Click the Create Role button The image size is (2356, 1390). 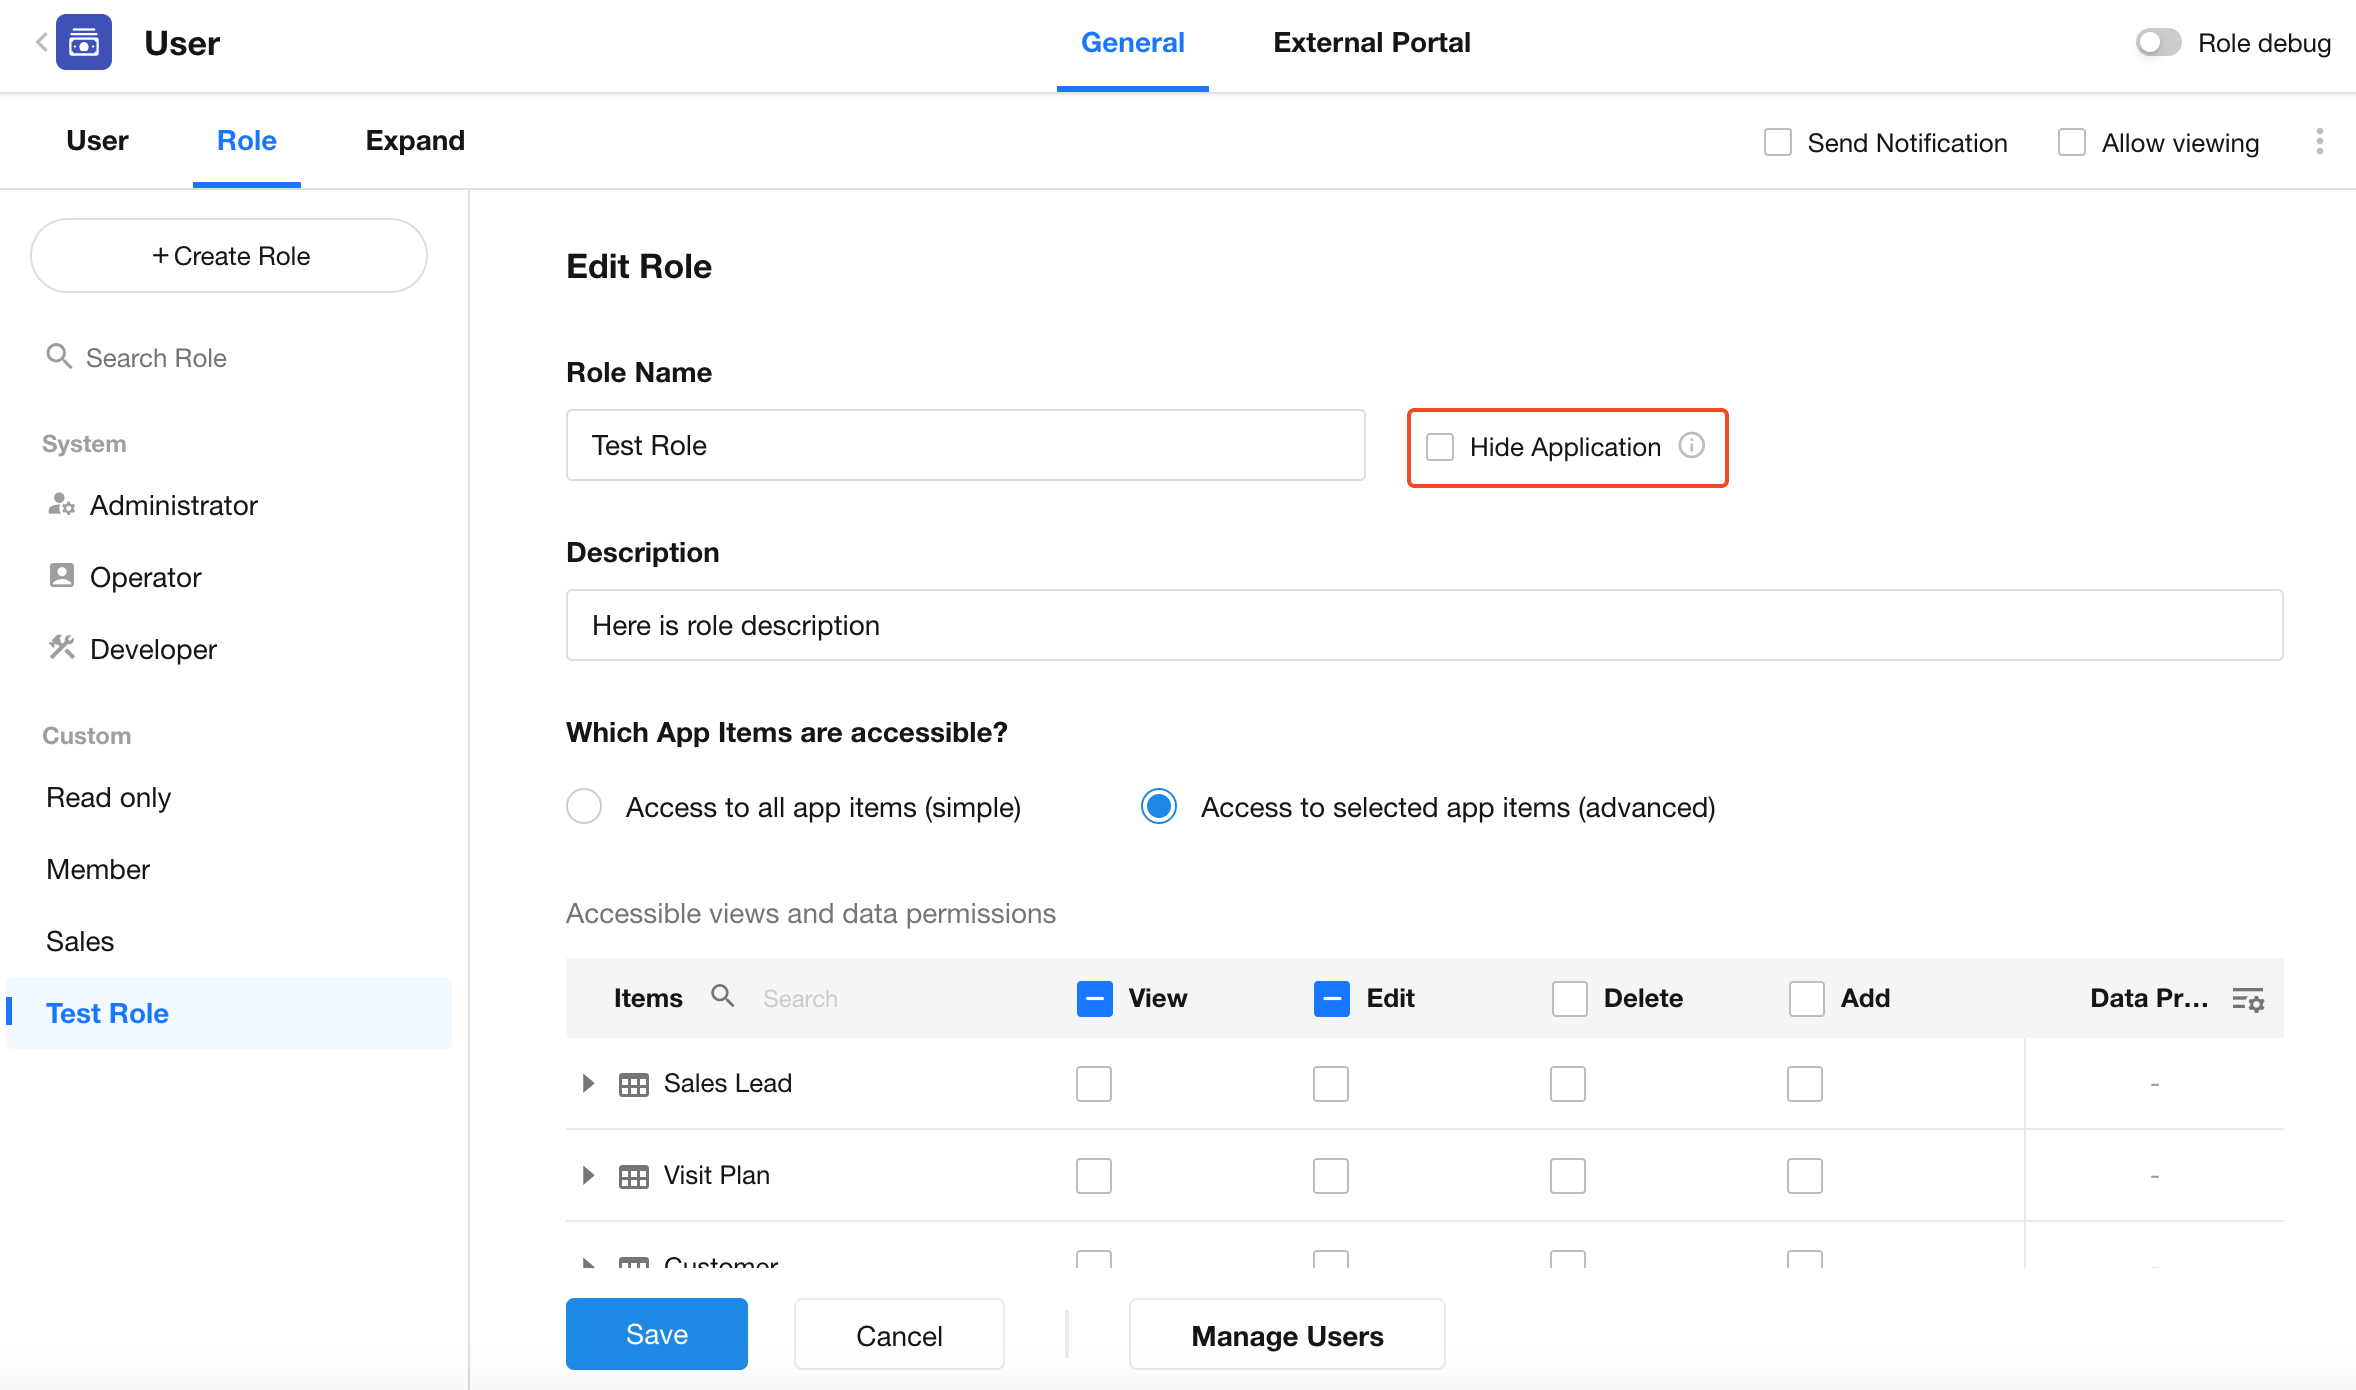point(229,256)
